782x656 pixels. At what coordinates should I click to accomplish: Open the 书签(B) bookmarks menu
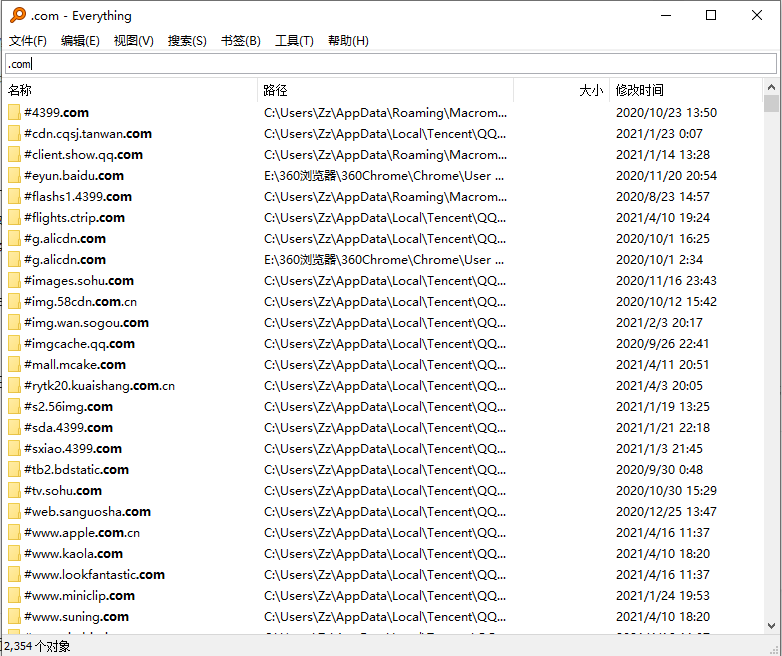click(241, 40)
